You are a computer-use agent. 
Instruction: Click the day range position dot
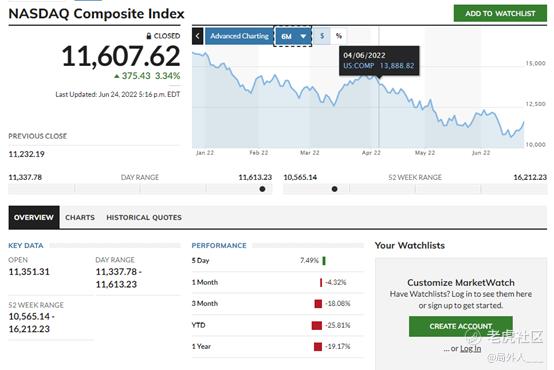(x=262, y=189)
